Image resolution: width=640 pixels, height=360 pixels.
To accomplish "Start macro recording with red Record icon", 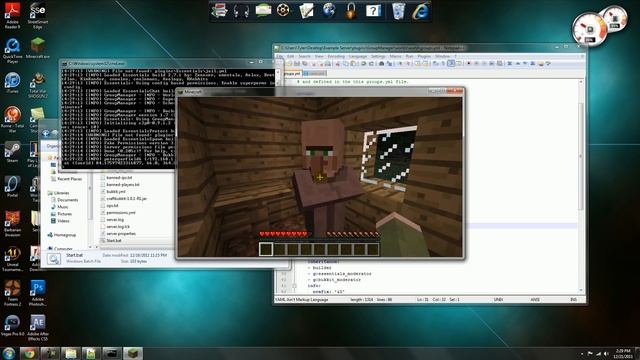I will [x=469, y=64].
